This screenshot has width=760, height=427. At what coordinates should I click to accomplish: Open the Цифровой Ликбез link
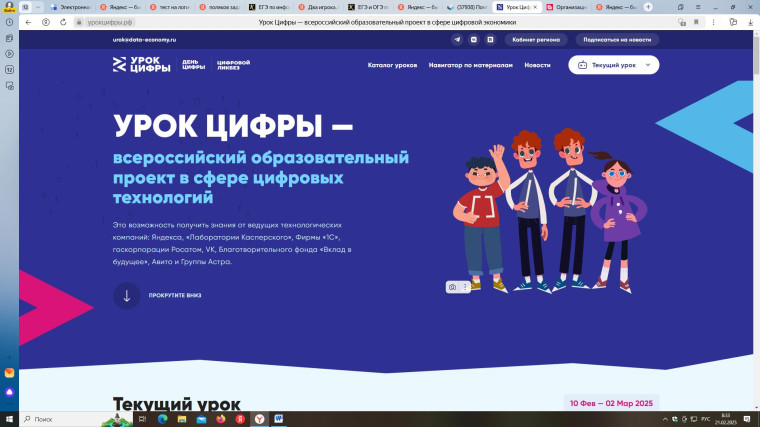[233, 65]
